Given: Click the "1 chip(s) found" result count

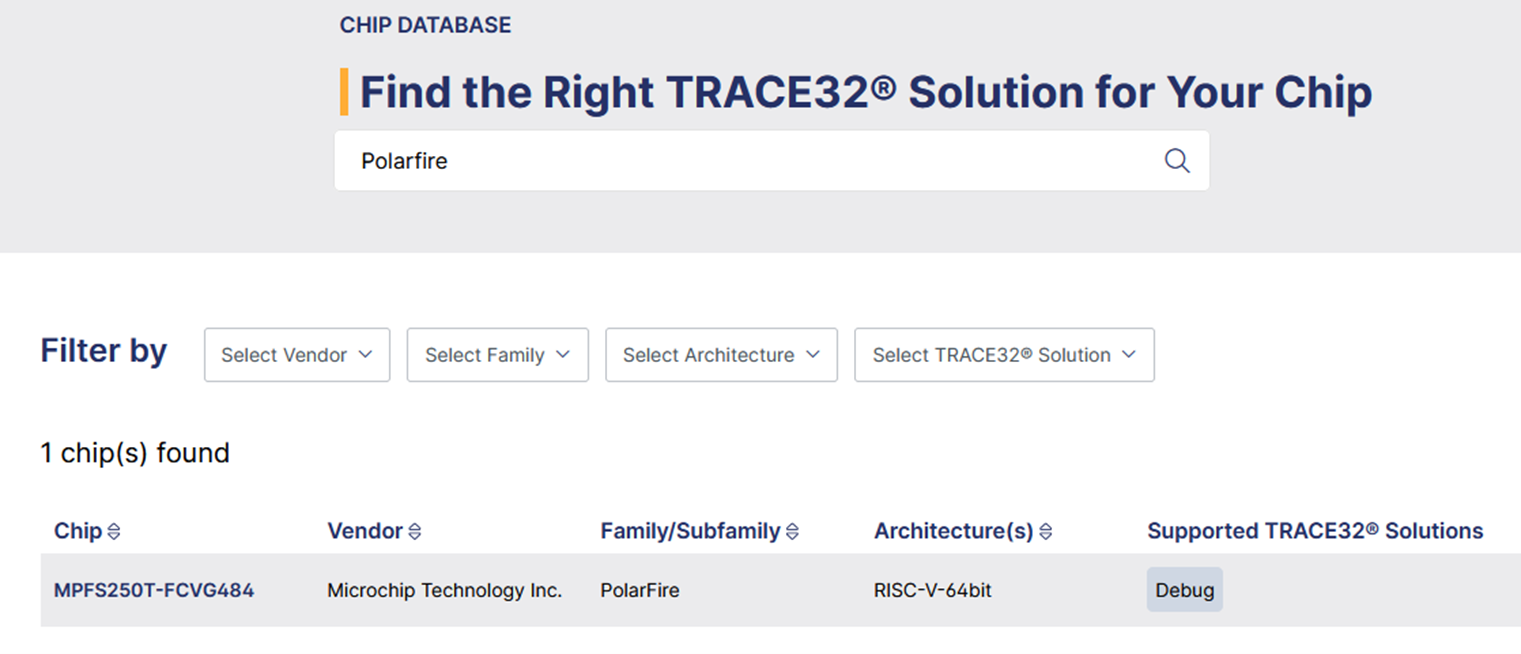Looking at the screenshot, I should [x=135, y=453].
